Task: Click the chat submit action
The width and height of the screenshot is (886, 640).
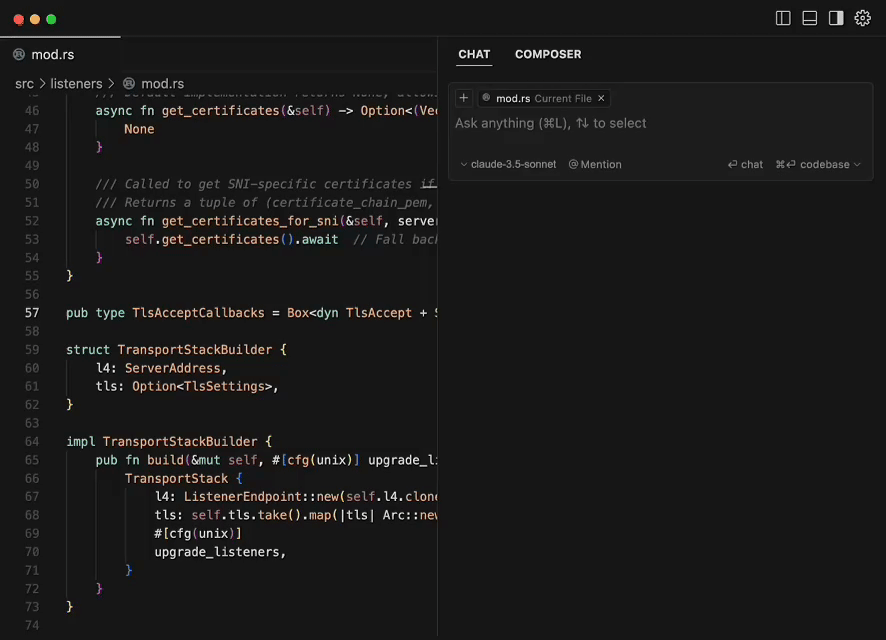Action: coord(745,163)
